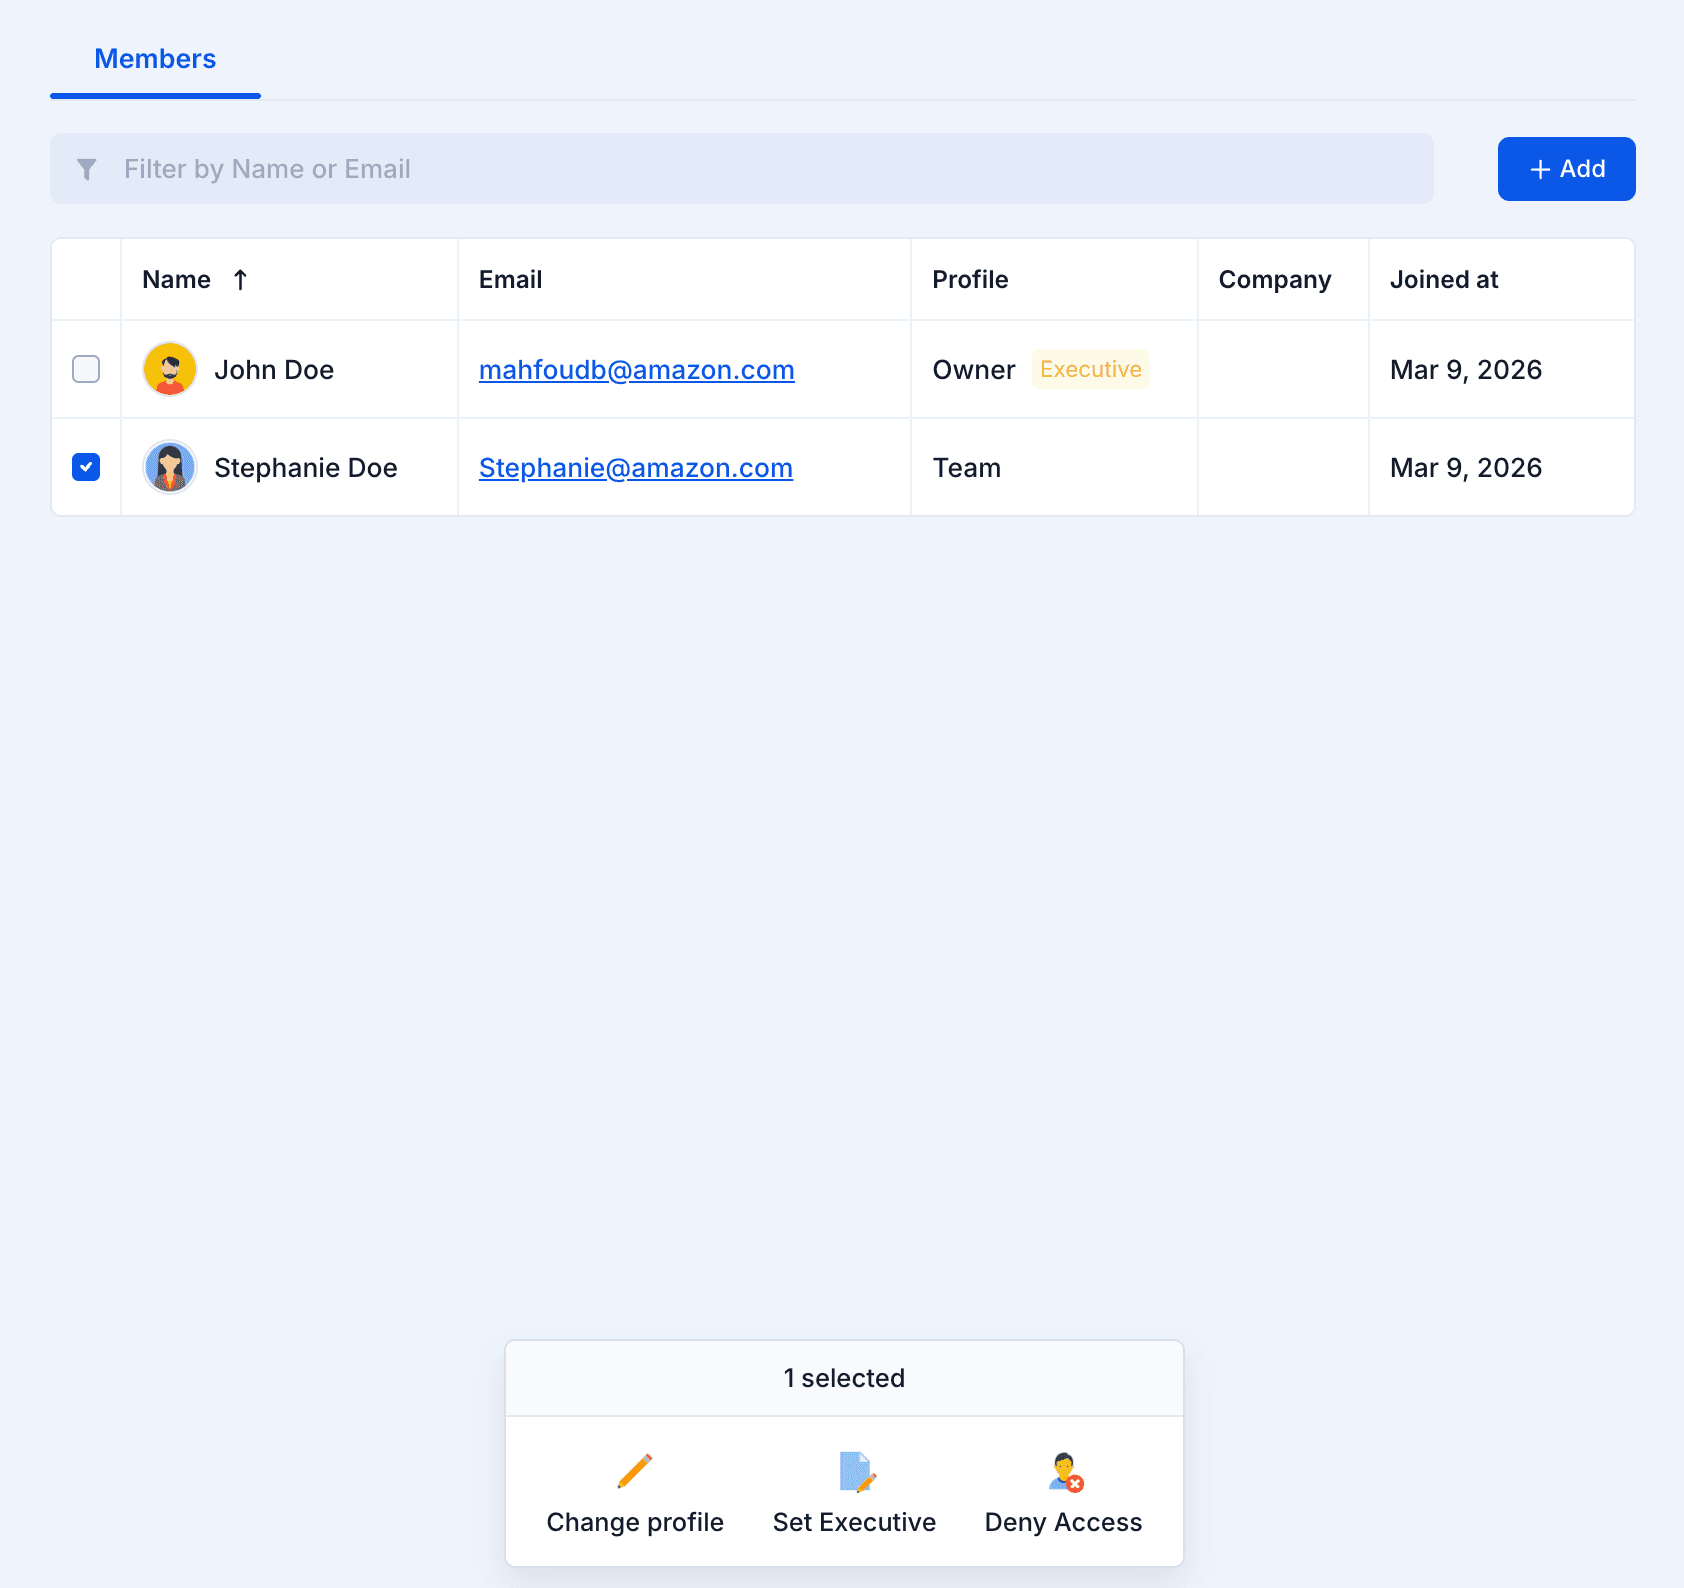Open the Stephanie@amazon.com email link

pyautogui.click(x=635, y=468)
